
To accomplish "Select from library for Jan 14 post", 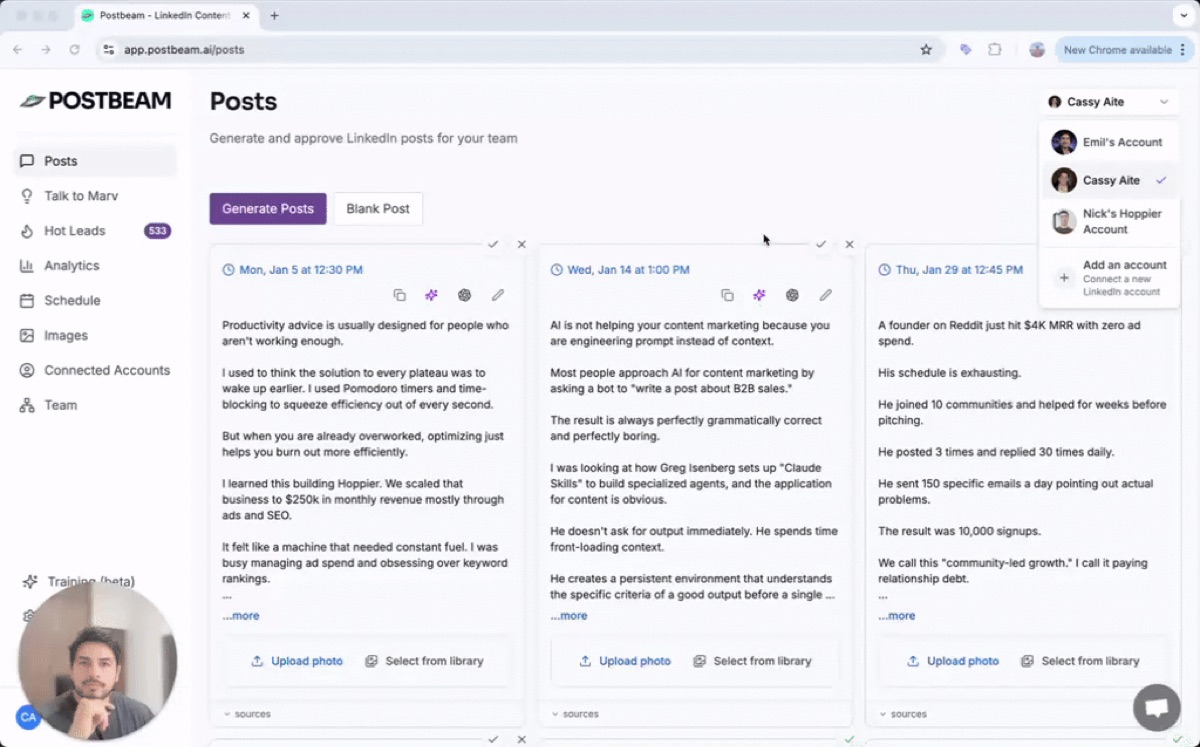I will pyautogui.click(x=752, y=661).
